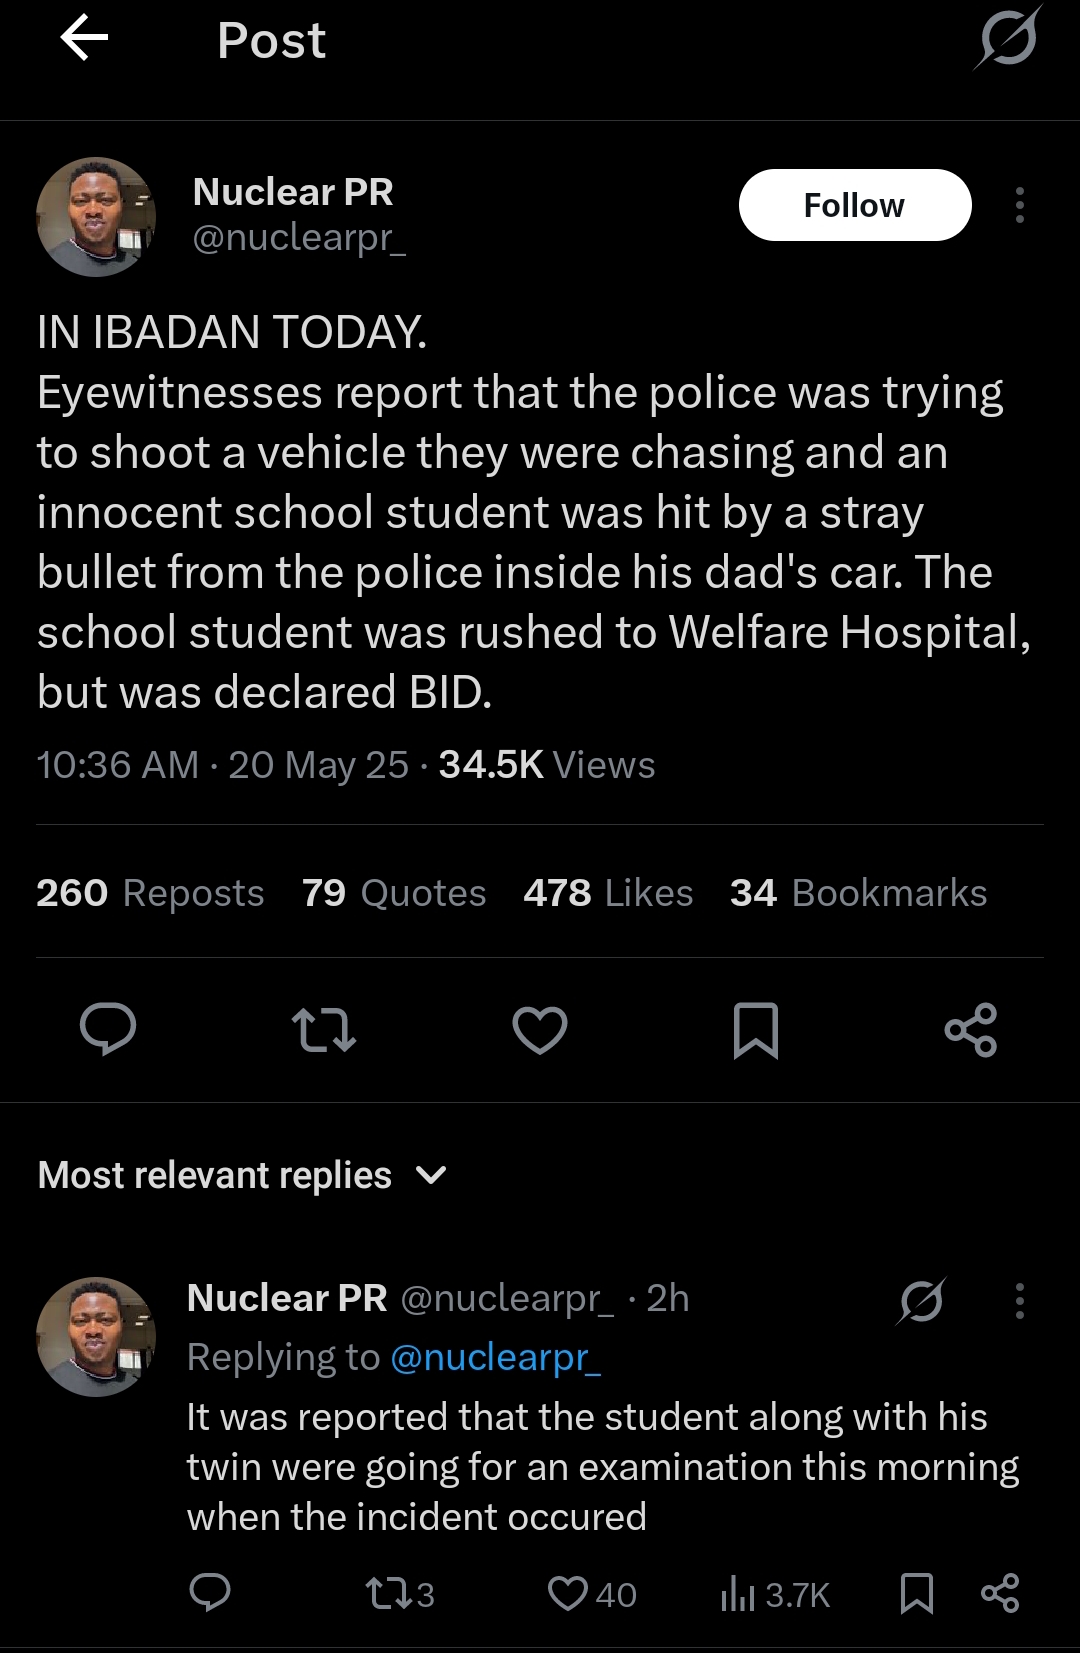Like the reply with 40 likes
The width and height of the screenshot is (1080, 1653).
click(x=568, y=1594)
